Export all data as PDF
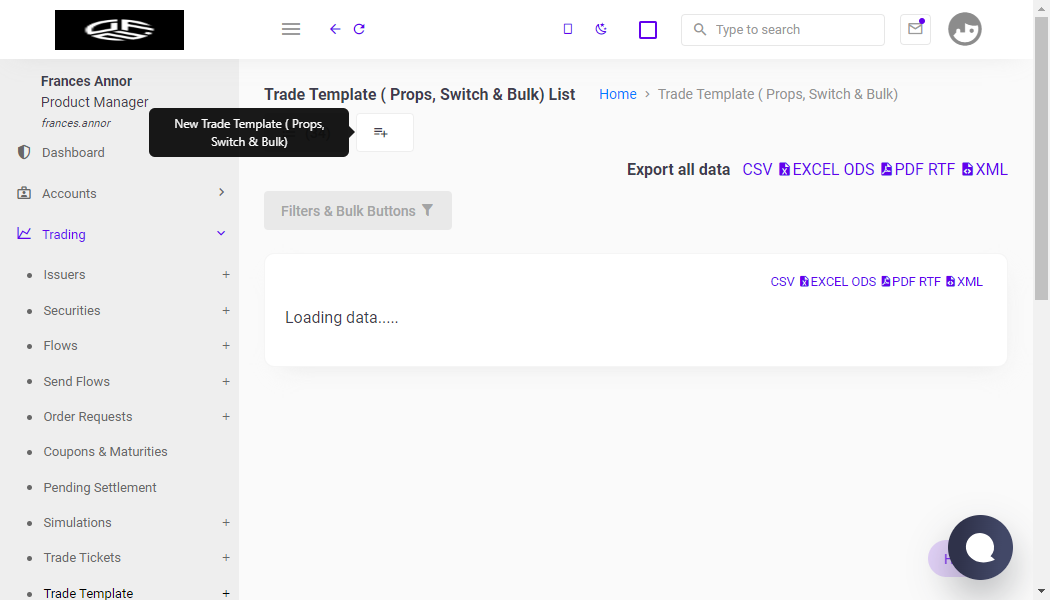The width and height of the screenshot is (1050, 600). click(902, 169)
